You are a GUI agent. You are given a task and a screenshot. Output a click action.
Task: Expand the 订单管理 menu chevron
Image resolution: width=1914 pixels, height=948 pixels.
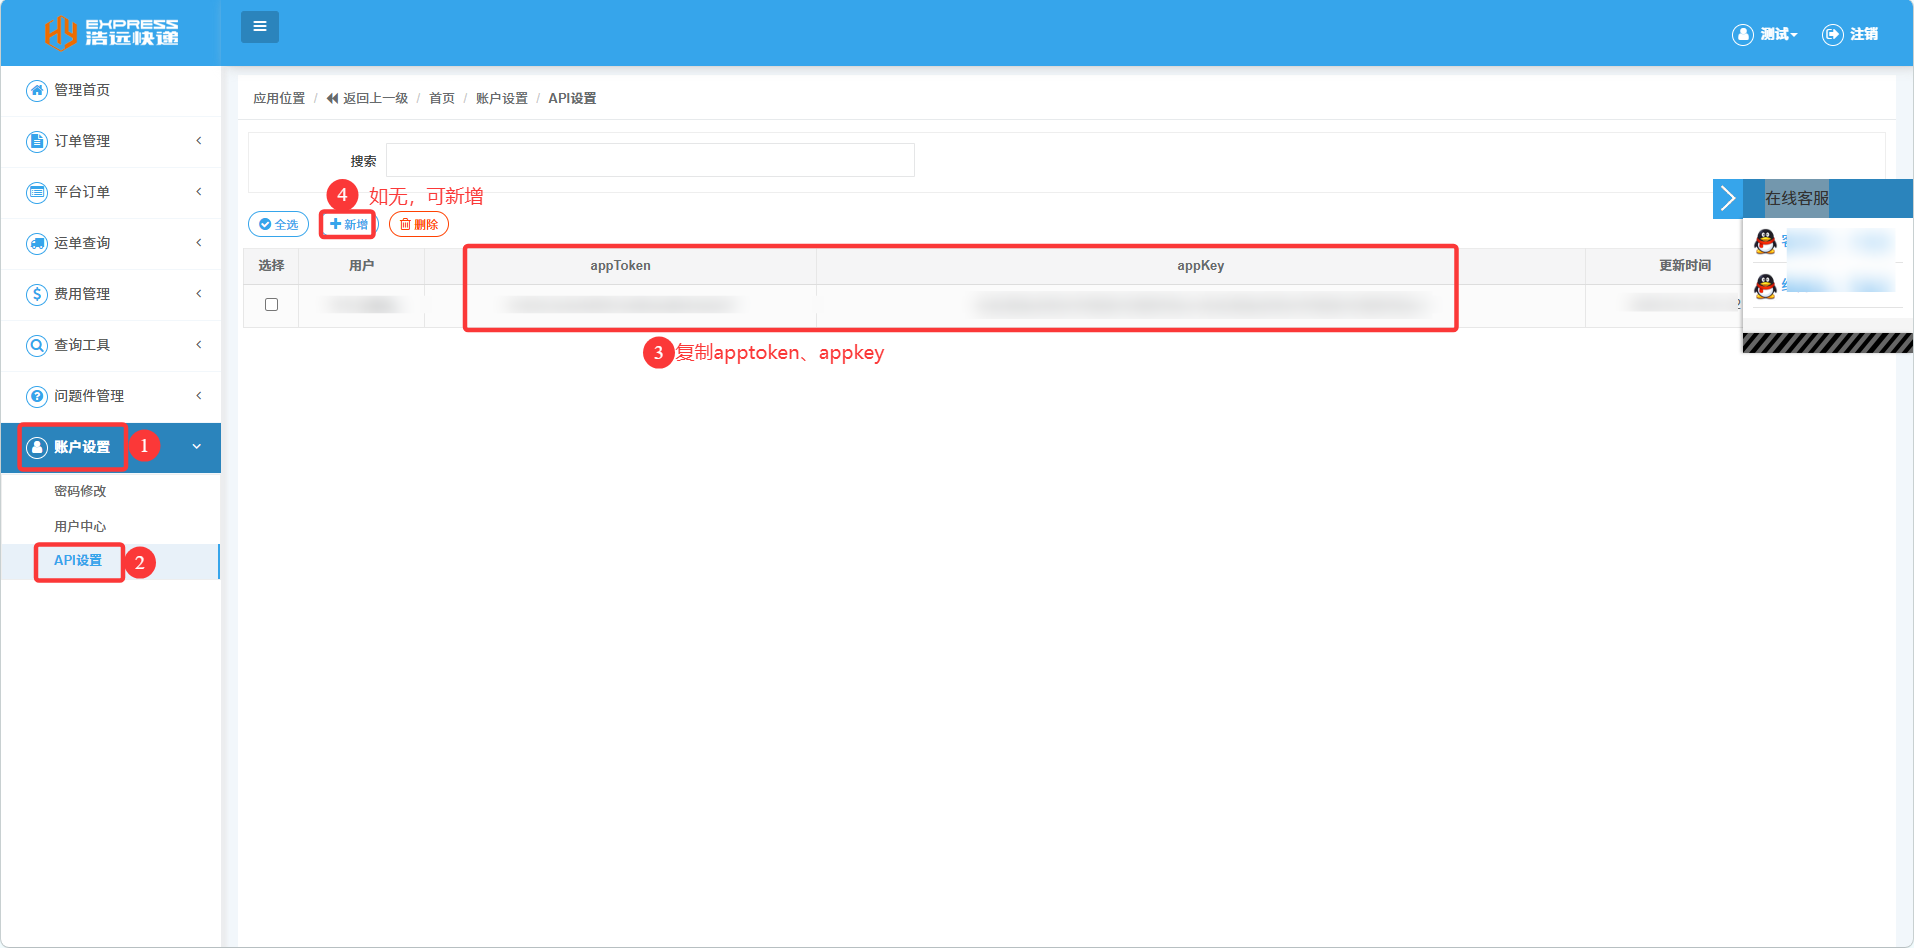199,141
